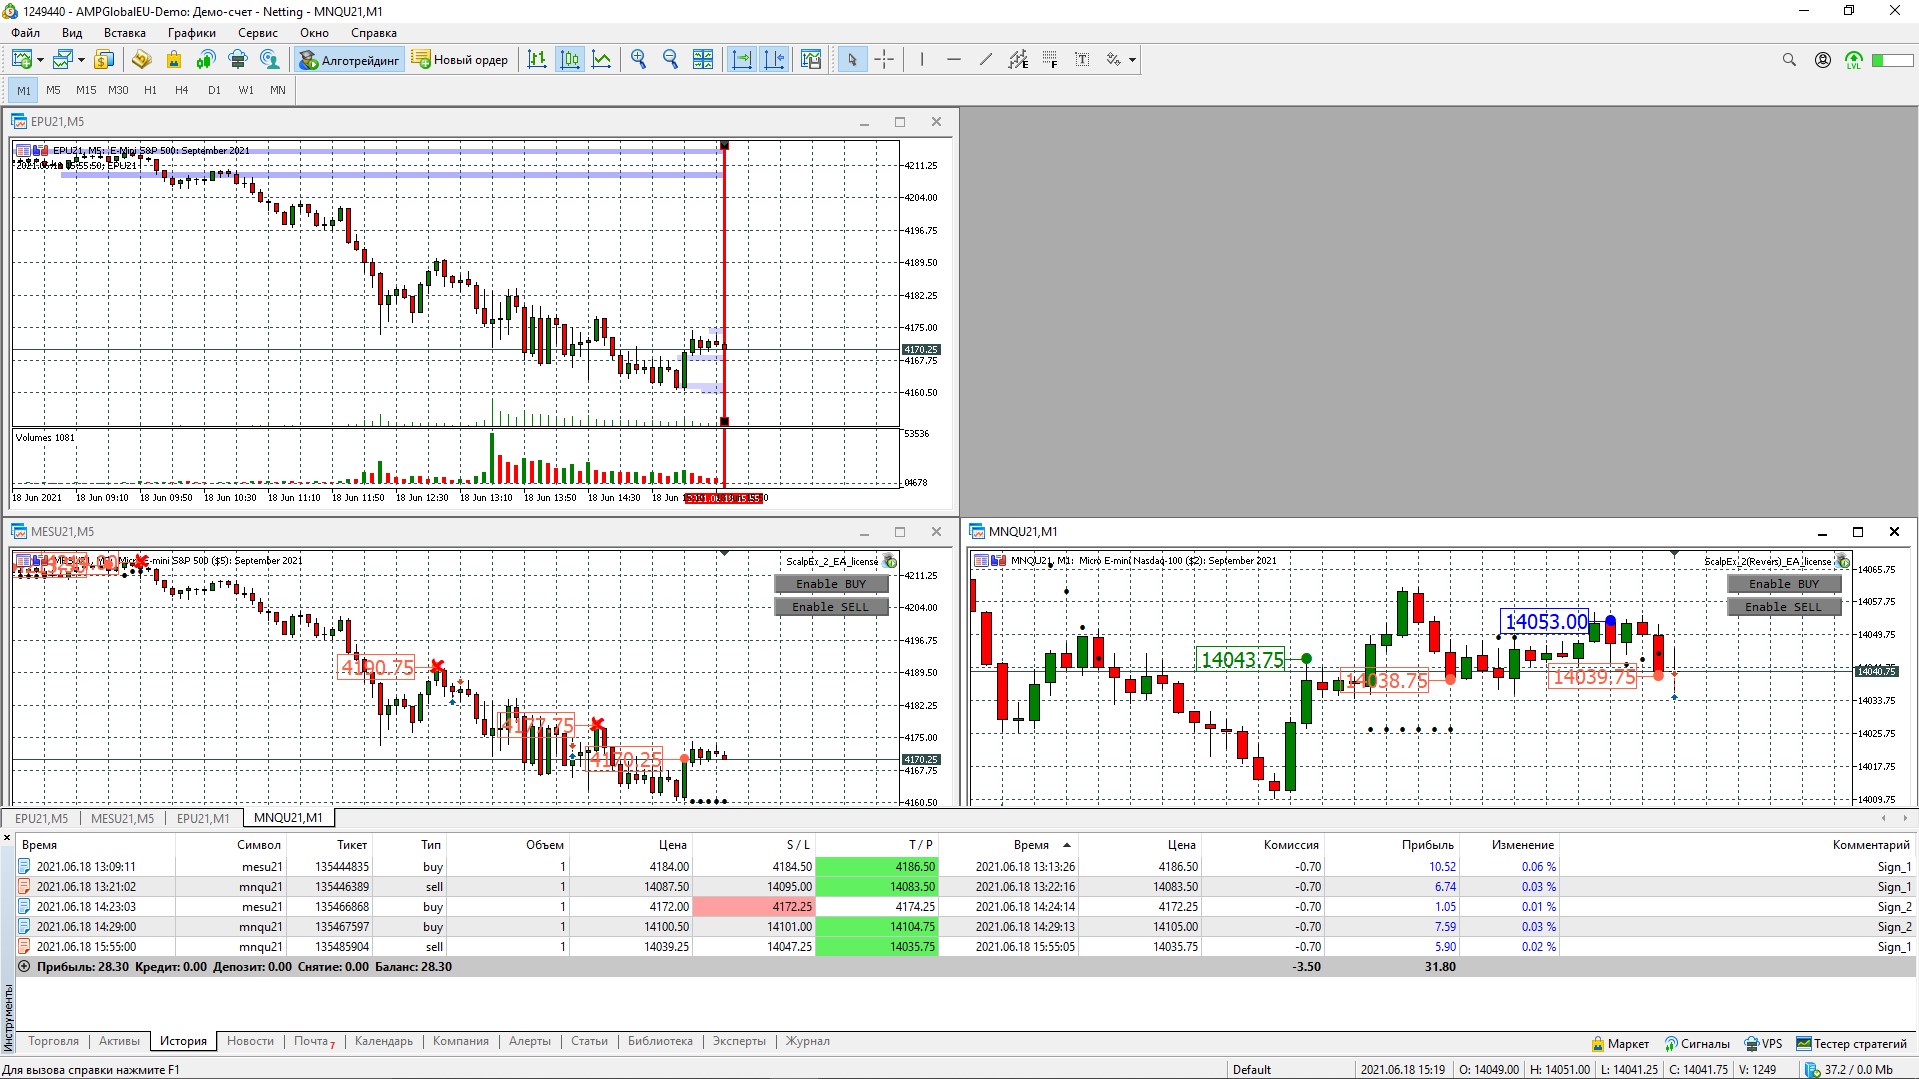Viewport: 1919px width, 1079px height.
Task: Select the M15 timeframe
Action: tap(86, 90)
